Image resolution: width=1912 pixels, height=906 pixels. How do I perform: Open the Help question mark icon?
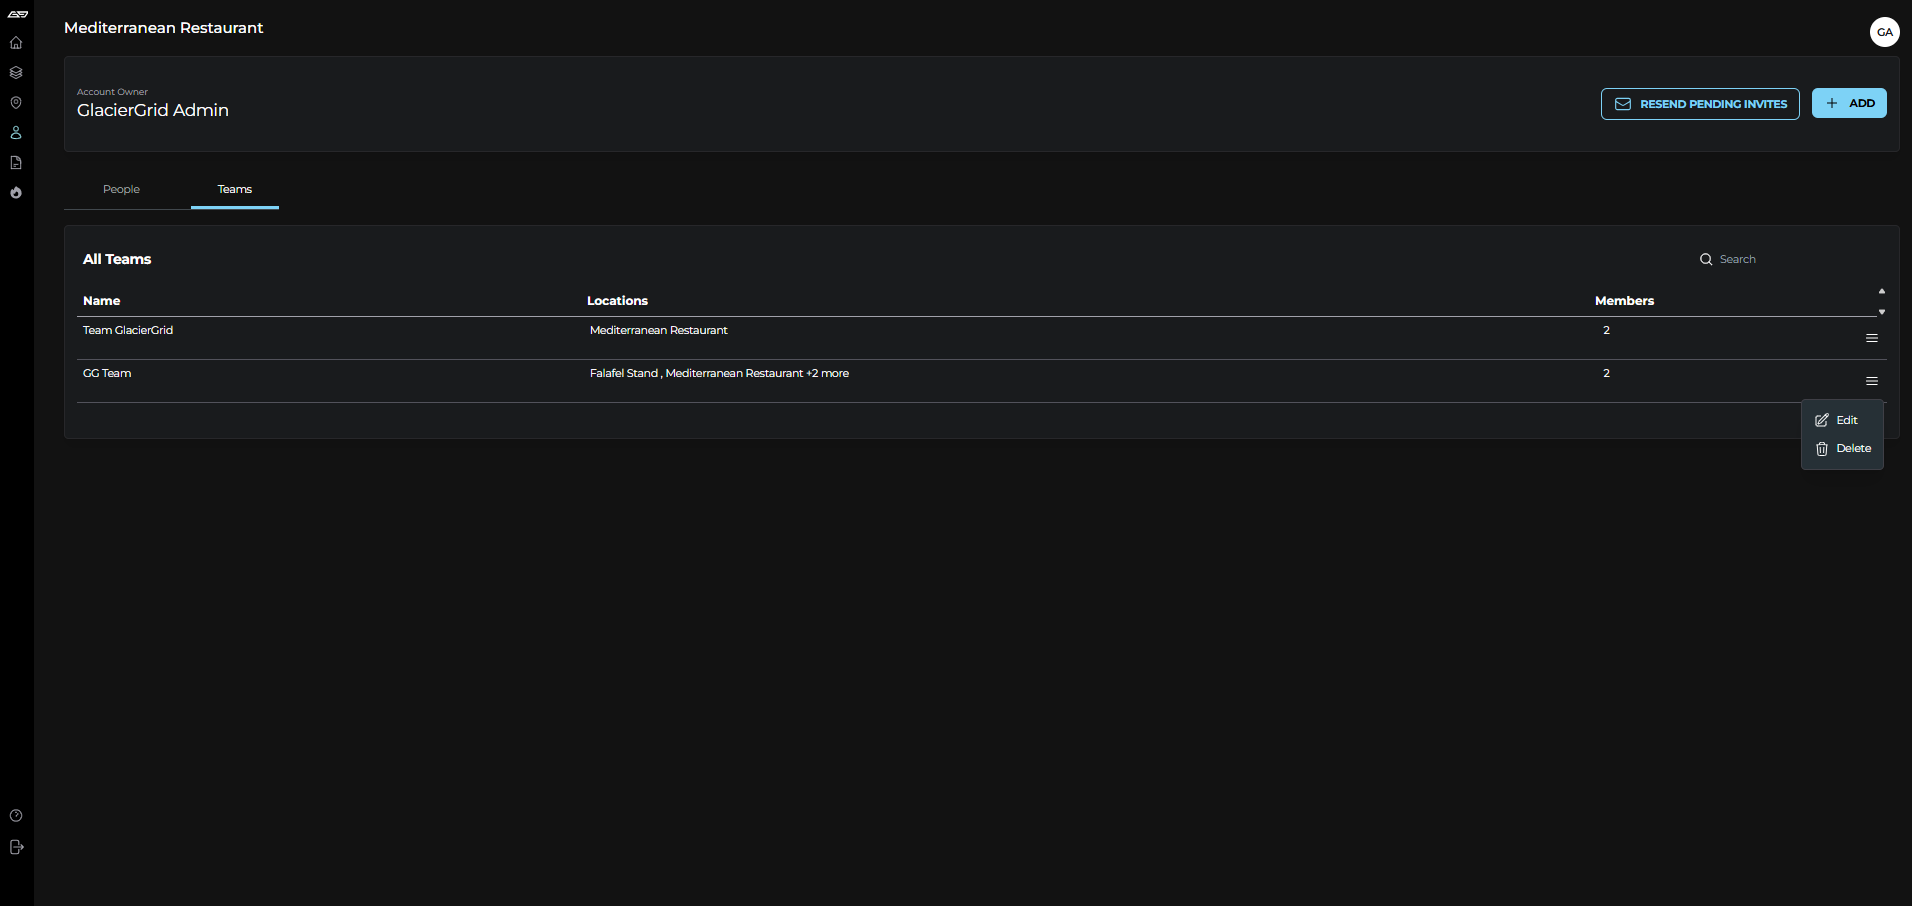[16, 815]
